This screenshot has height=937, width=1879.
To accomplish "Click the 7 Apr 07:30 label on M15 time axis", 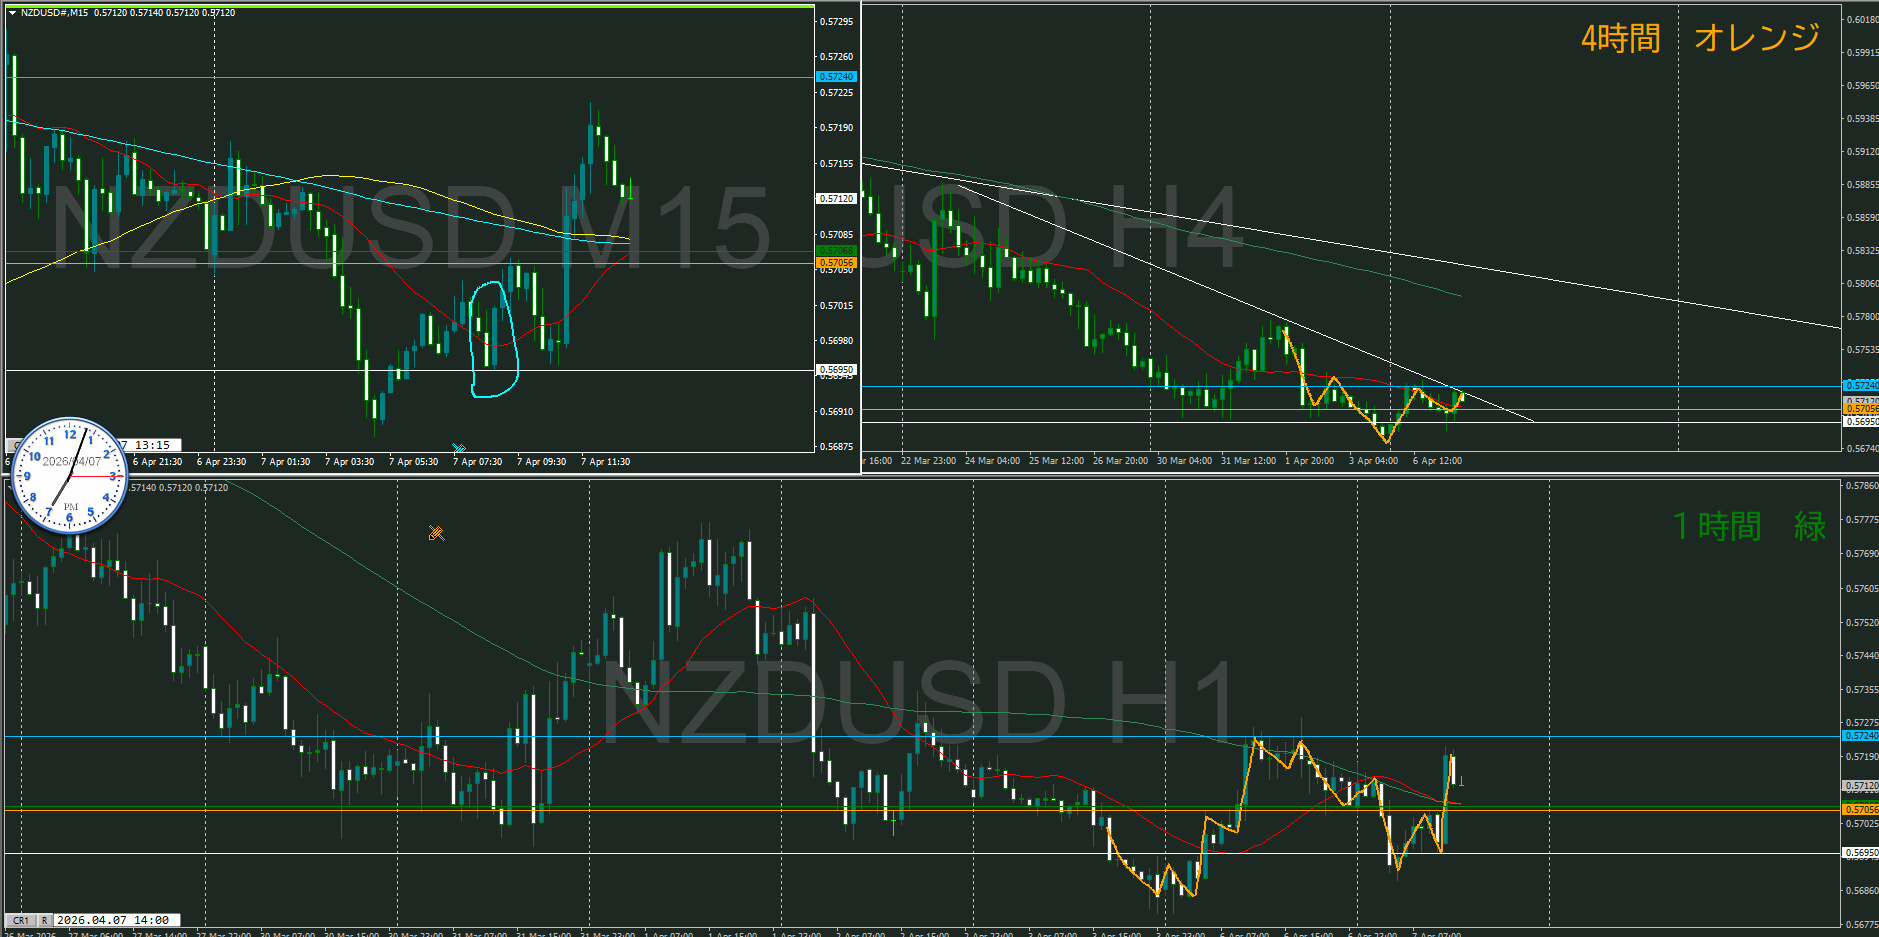I will [x=477, y=462].
